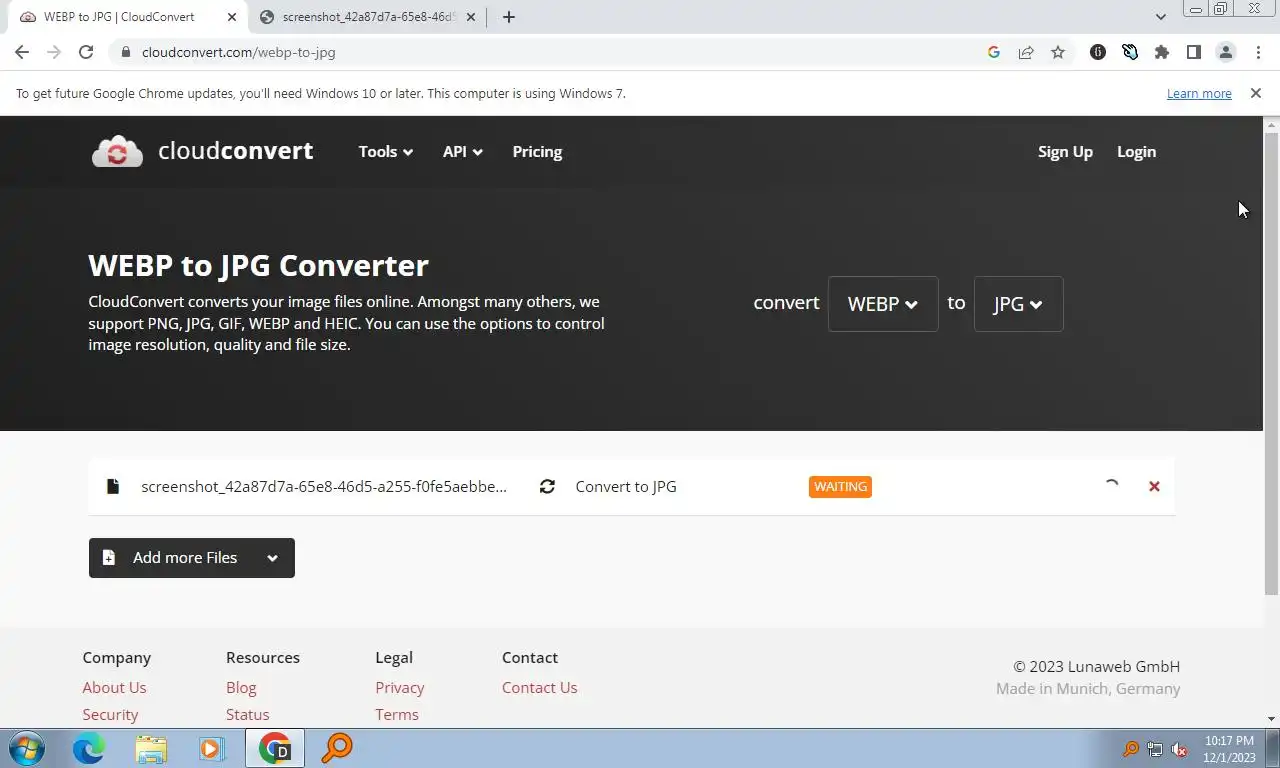Click the volume muted tray icon
Viewport: 1280px width, 768px height.
[1179, 749]
